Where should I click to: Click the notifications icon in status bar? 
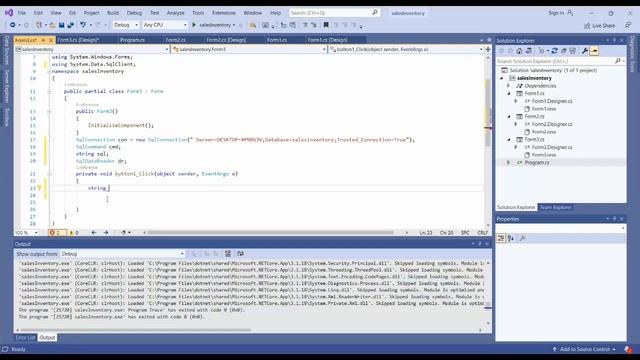(628, 349)
